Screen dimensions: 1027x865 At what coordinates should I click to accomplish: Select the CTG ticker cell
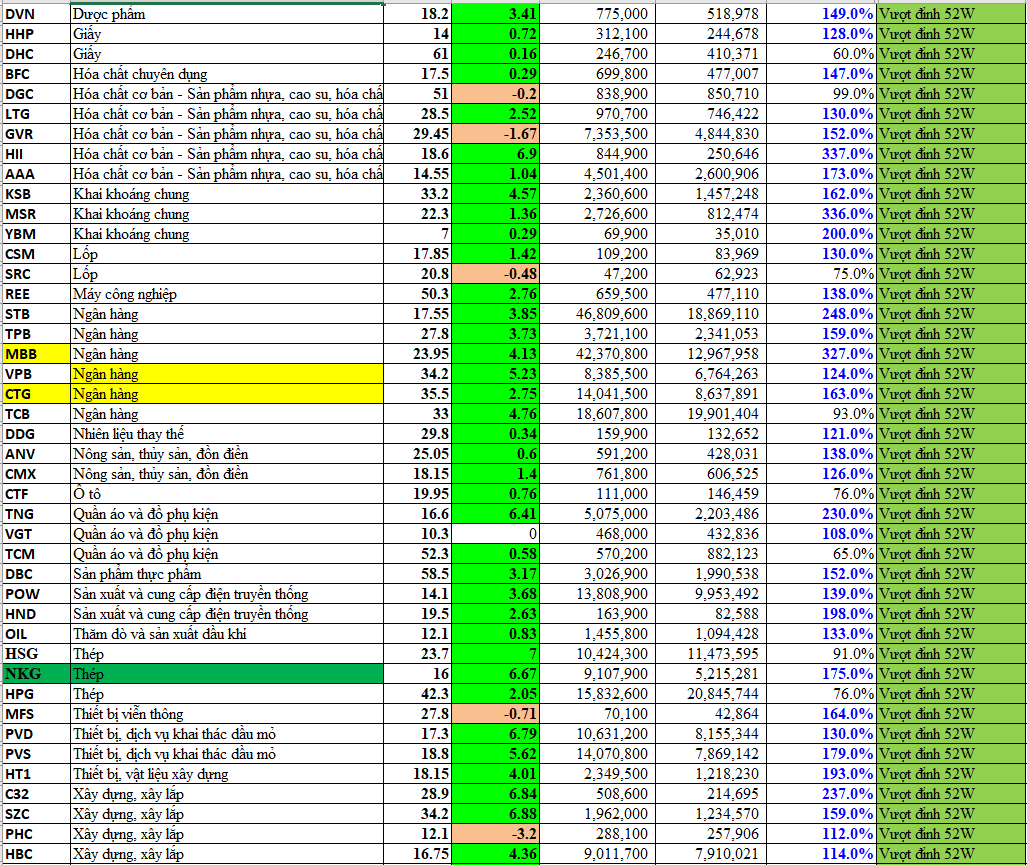pos(35,394)
